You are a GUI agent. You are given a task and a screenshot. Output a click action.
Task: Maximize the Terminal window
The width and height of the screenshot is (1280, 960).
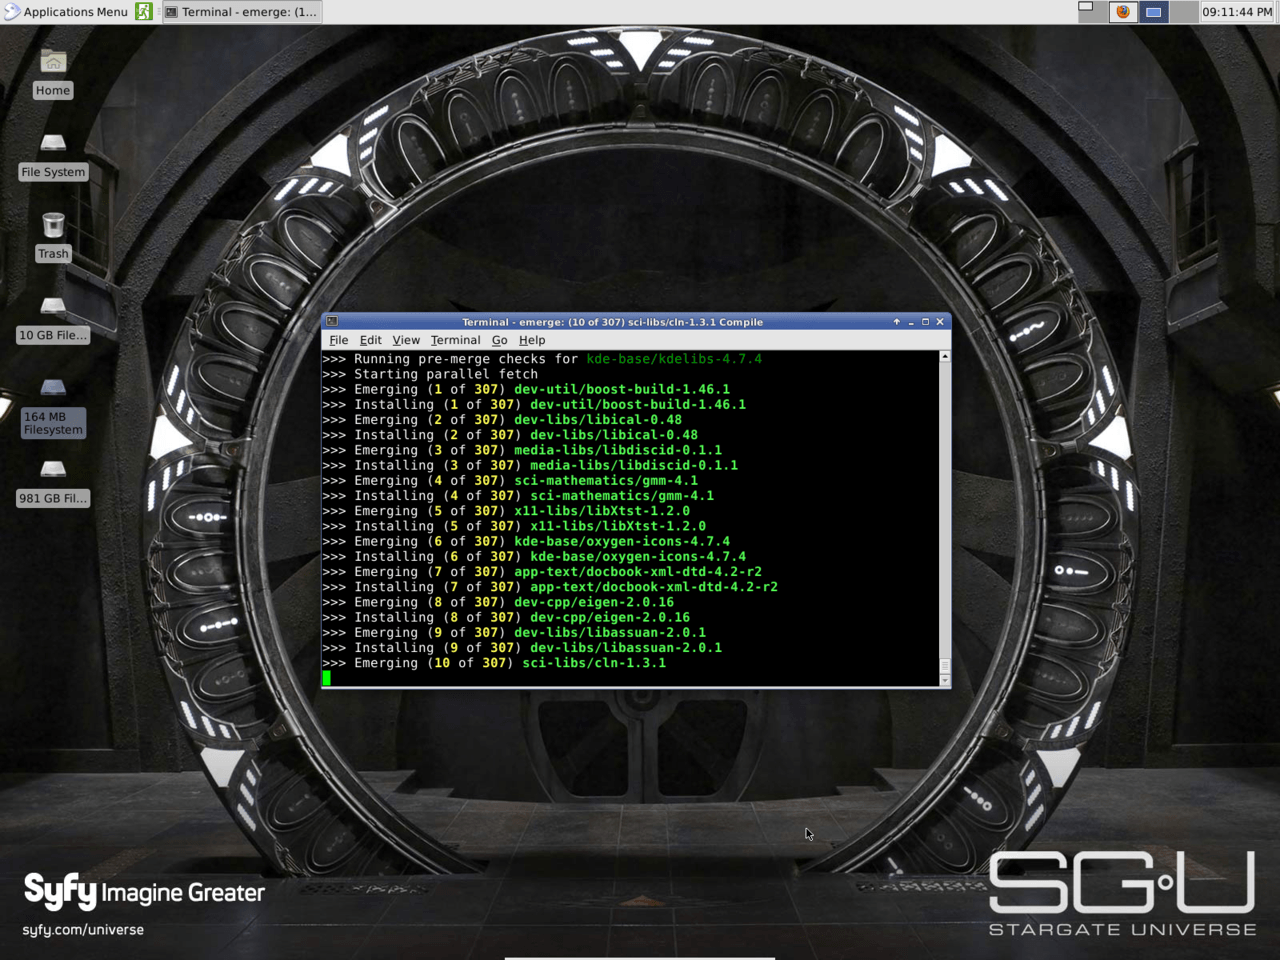click(x=925, y=322)
